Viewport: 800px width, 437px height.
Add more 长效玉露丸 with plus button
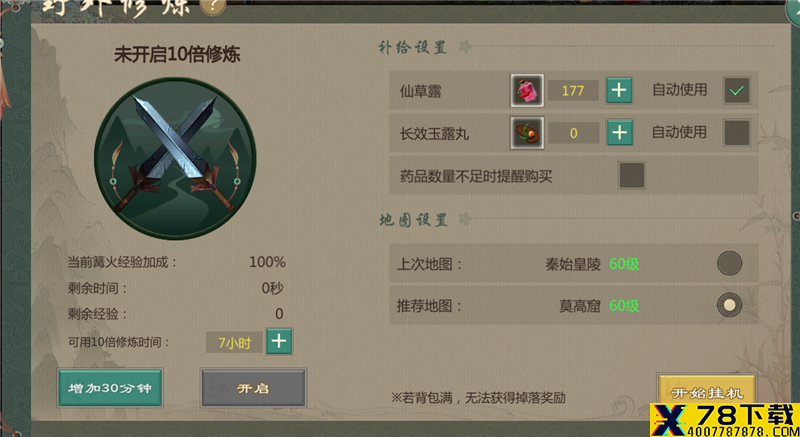click(x=619, y=133)
